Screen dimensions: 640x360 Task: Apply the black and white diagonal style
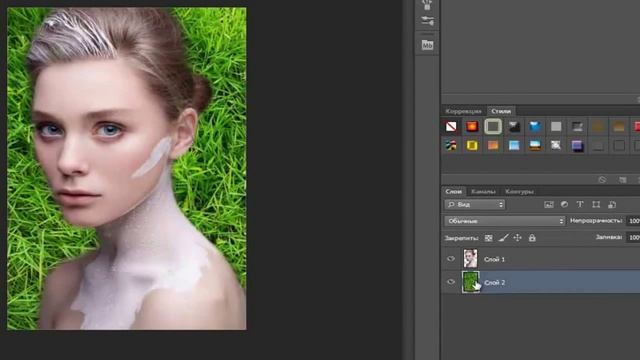click(514, 127)
